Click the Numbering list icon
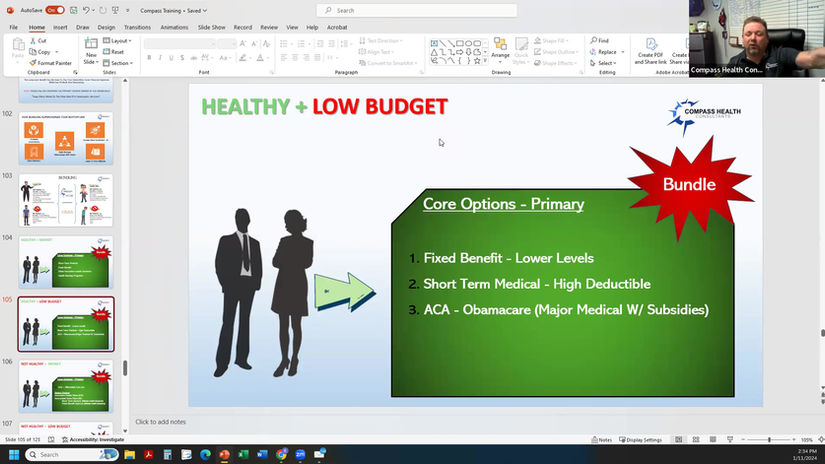Viewport: 825px width, 464px height. coord(301,44)
